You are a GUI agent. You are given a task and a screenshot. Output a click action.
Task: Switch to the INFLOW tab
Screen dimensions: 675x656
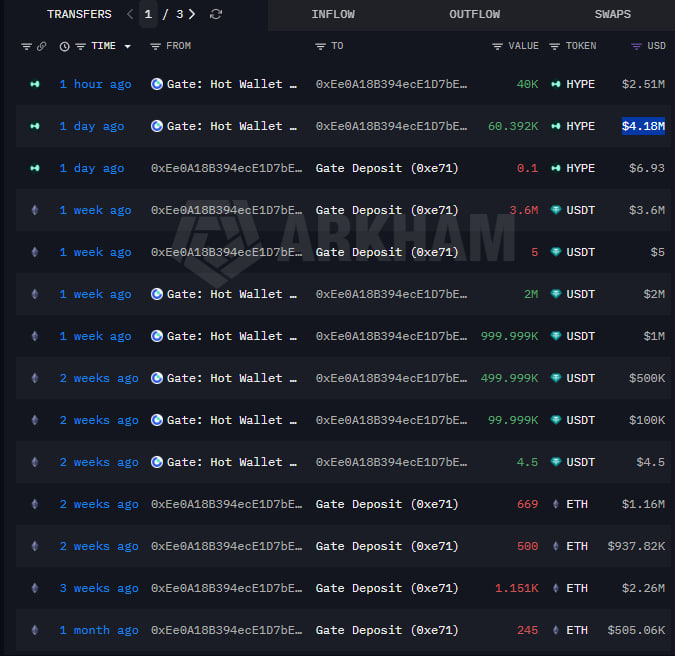tap(333, 14)
